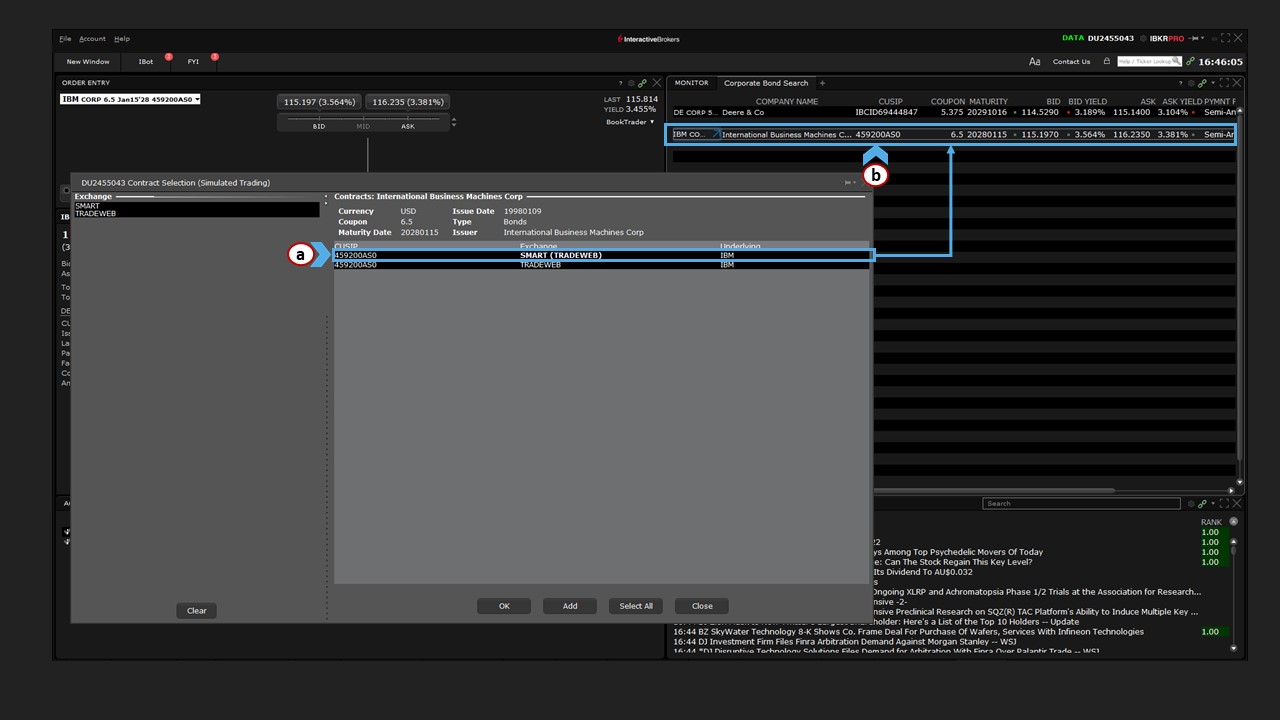Screen dimensions: 1280x720
Task: Click the Select All button
Action: click(x=636, y=606)
